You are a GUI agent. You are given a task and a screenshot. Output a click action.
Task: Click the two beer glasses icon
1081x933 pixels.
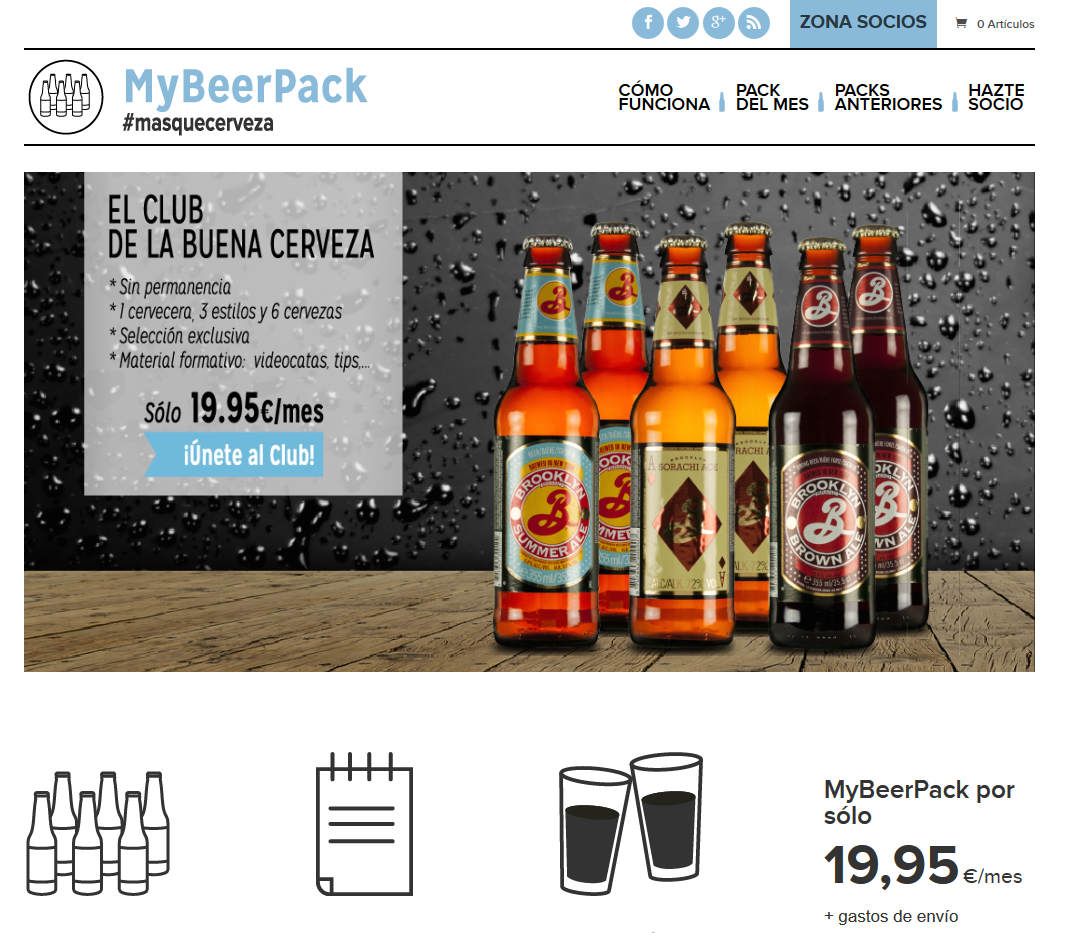(x=631, y=823)
